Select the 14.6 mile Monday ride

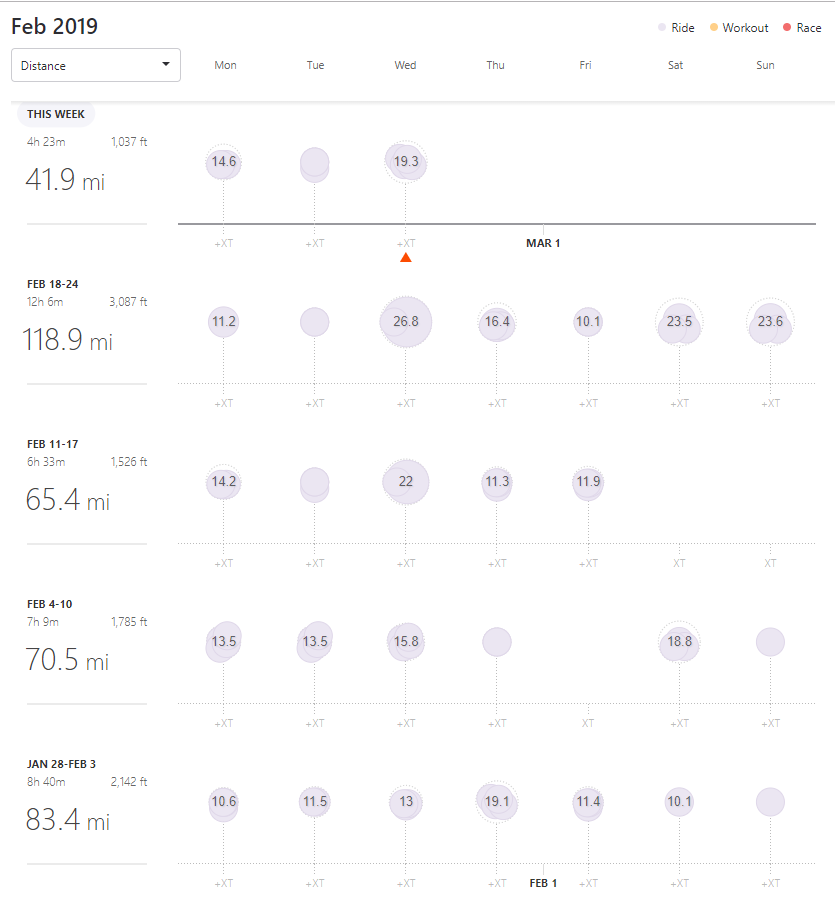tap(224, 162)
